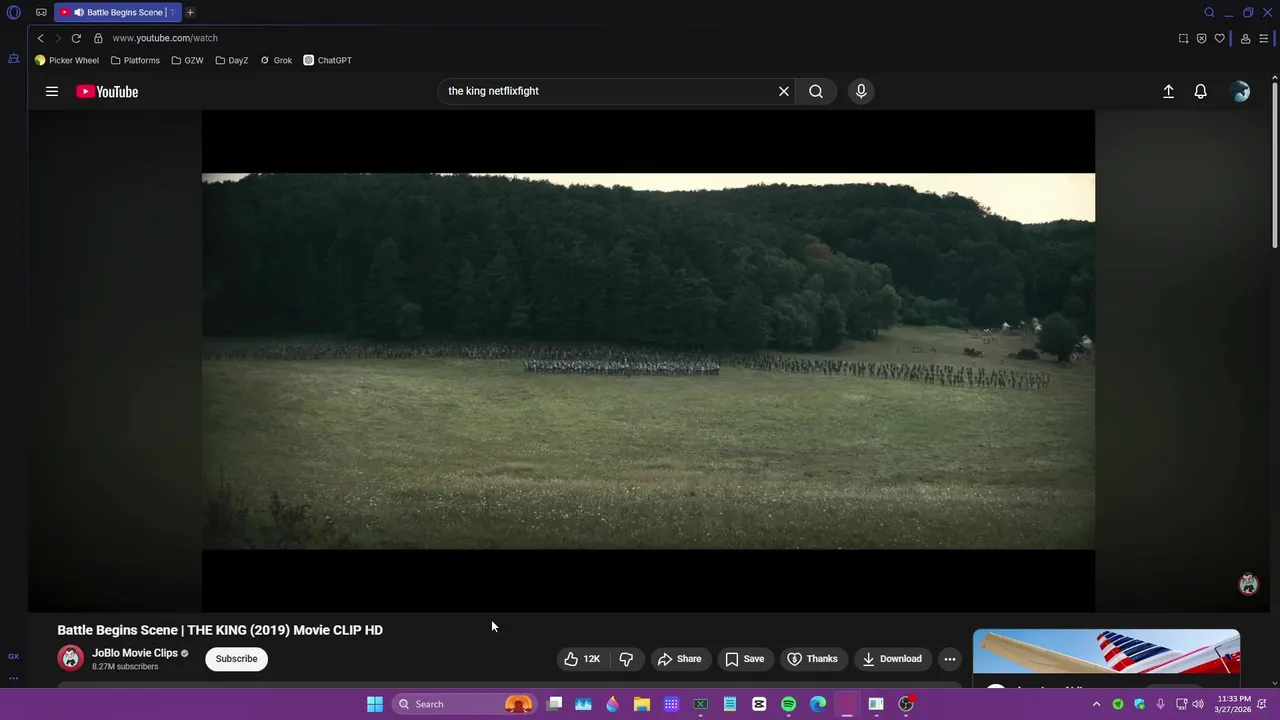Open the Opera GX menu logo

(x=14, y=12)
